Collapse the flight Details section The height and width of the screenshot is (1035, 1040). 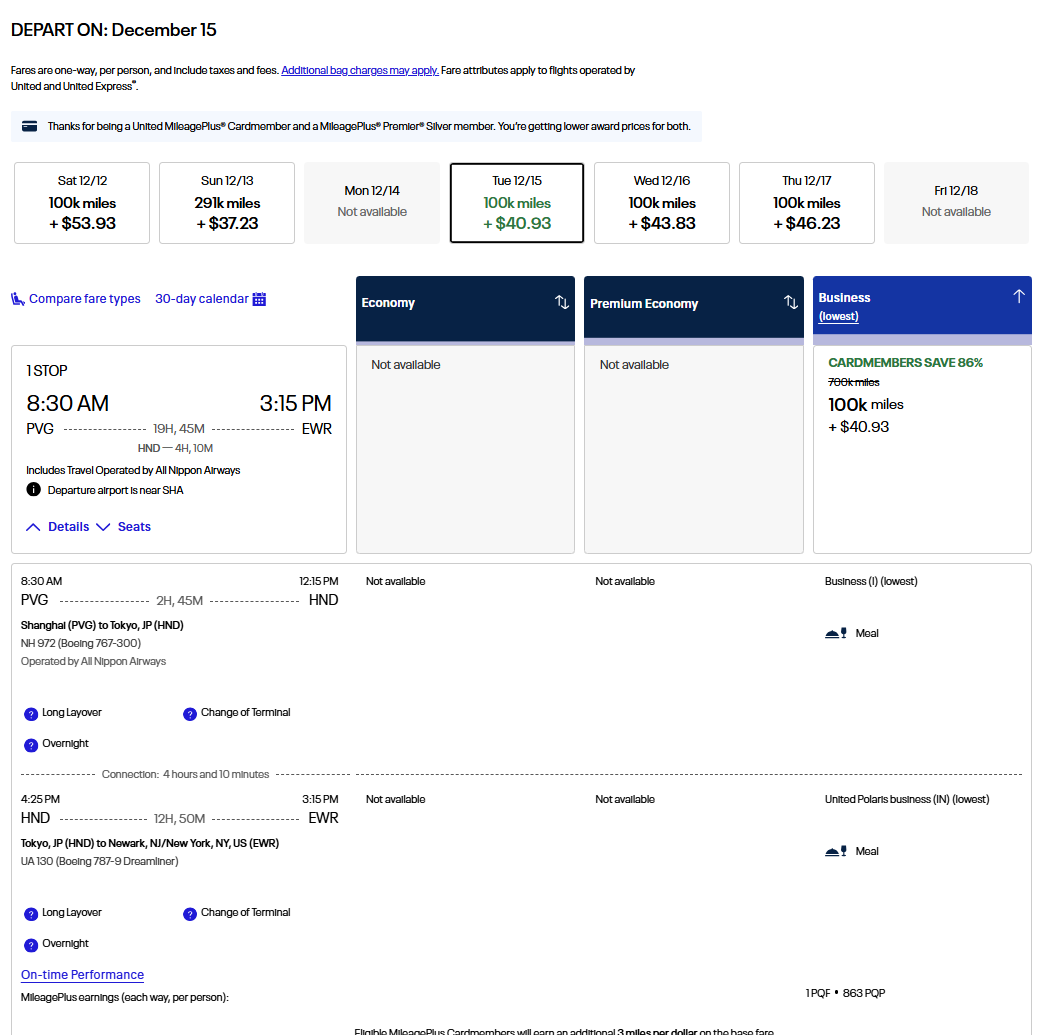point(58,527)
